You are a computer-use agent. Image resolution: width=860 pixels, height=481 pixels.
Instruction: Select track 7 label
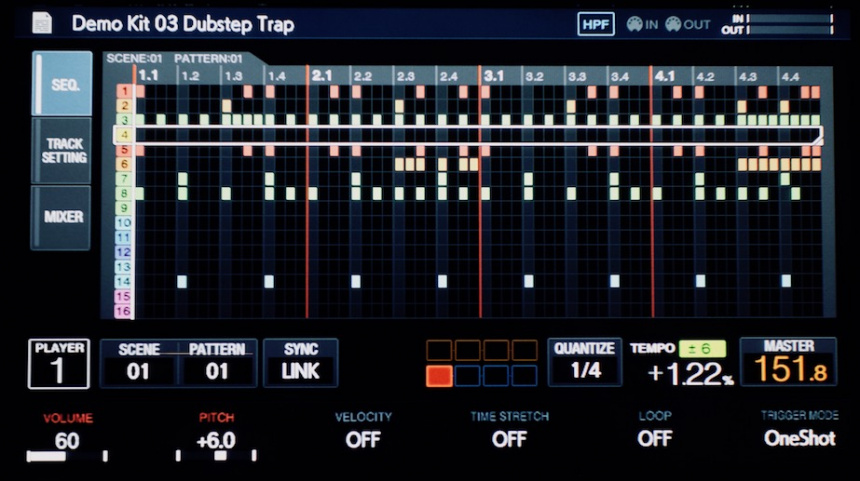[x=125, y=179]
